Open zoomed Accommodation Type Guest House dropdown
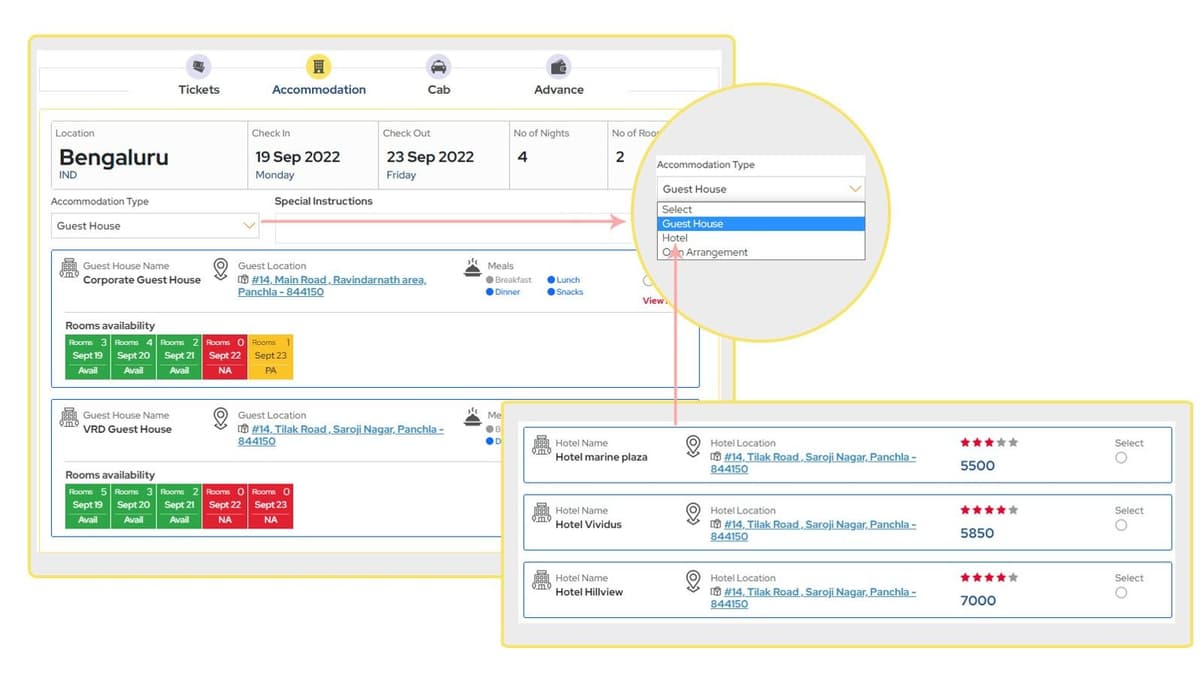Image resolution: width=1200 pixels, height=675 pixels. [x=760, y=189]
